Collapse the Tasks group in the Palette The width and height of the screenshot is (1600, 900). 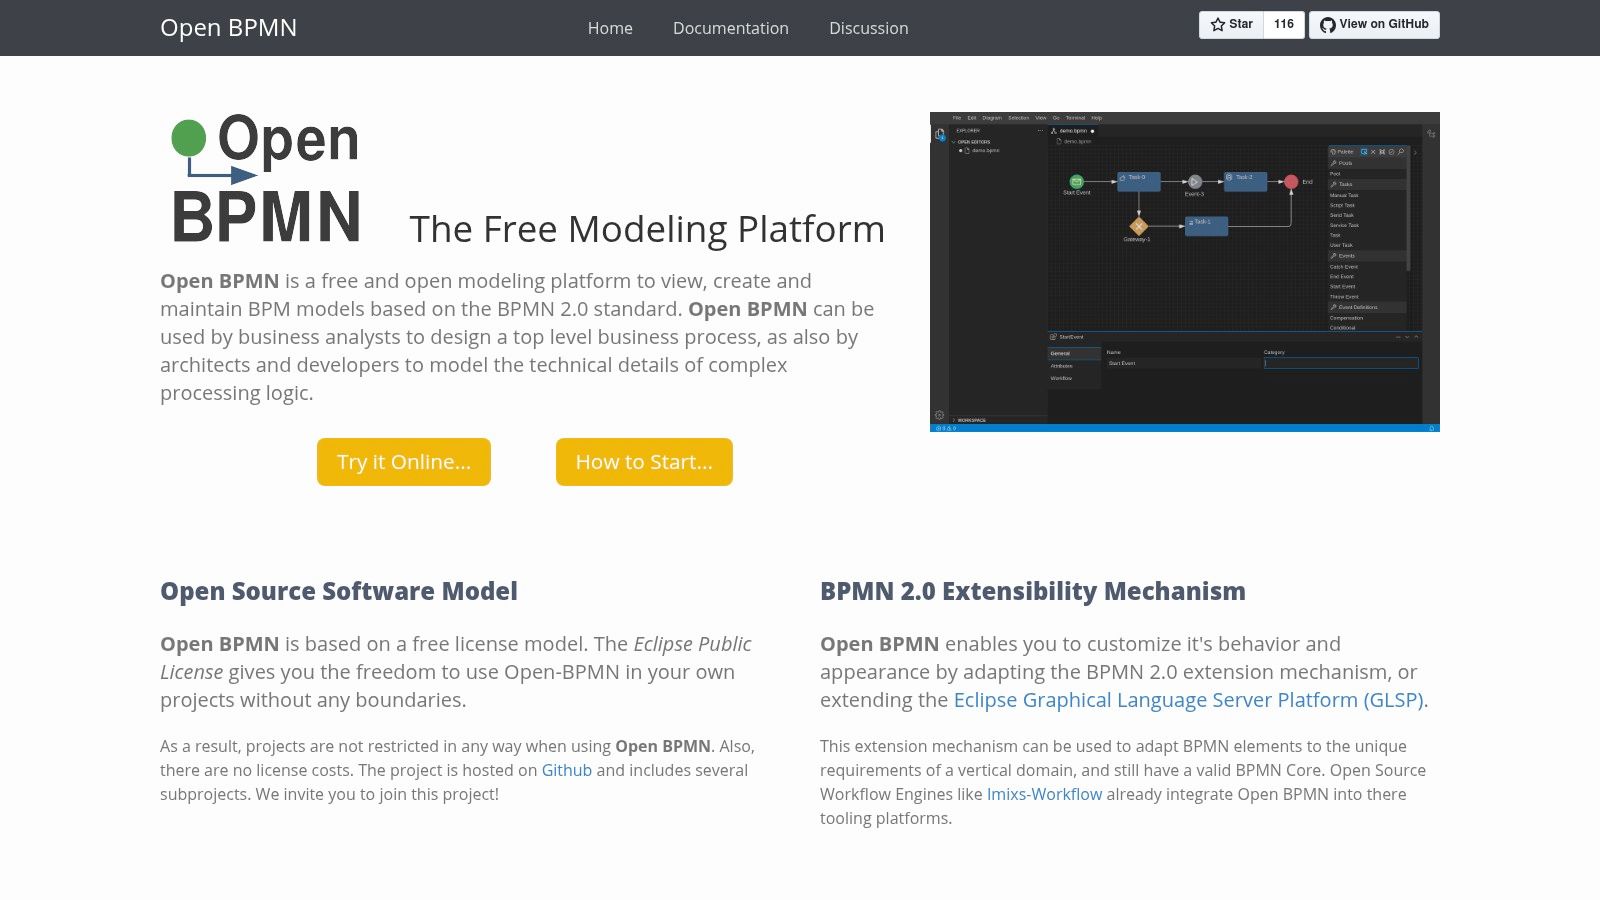(x=1343, y=184)
